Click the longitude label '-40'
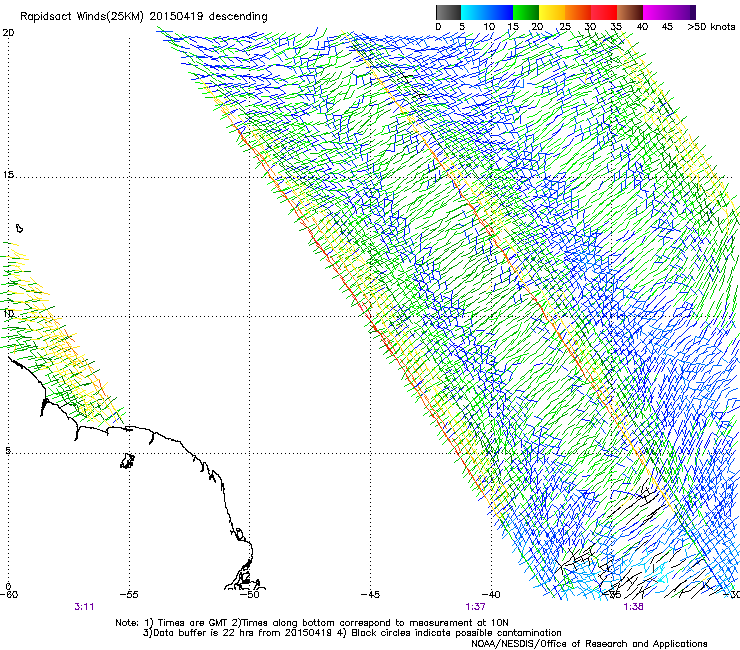The image size is (740, 650). pyautogui.click(x=491, y=594)
